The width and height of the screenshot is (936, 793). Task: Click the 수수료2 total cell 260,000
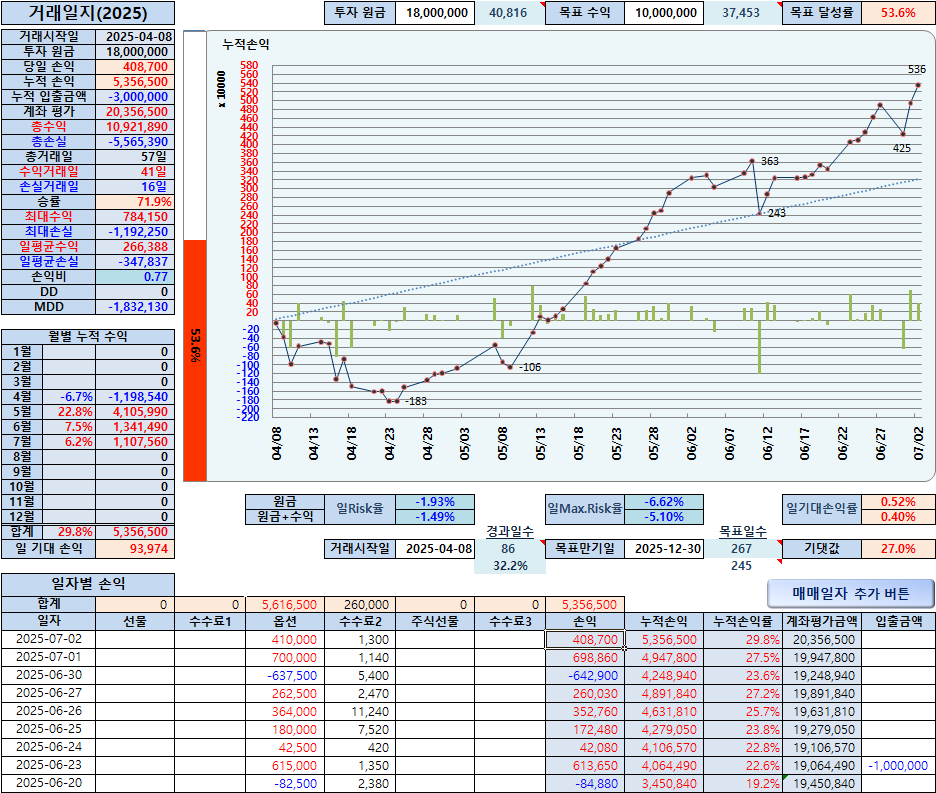(x=361, y=604)
